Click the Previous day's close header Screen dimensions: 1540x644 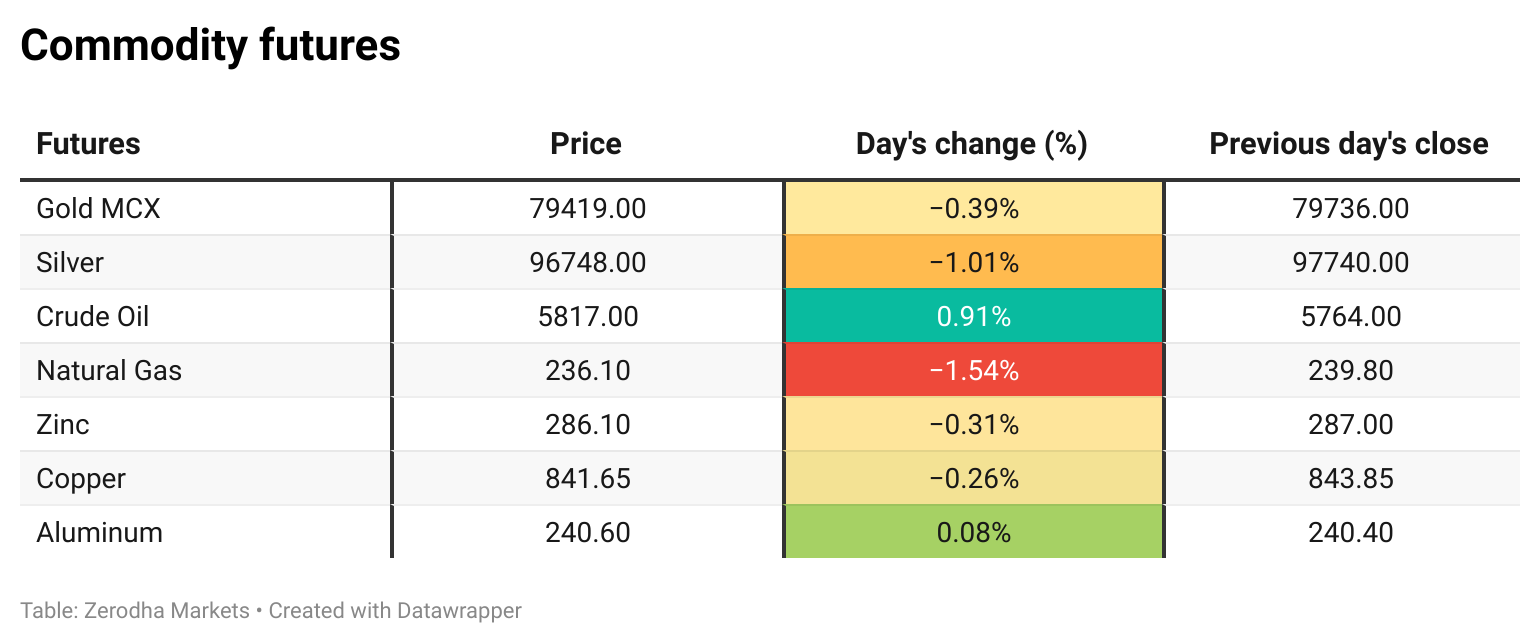tap(1349, 144)
